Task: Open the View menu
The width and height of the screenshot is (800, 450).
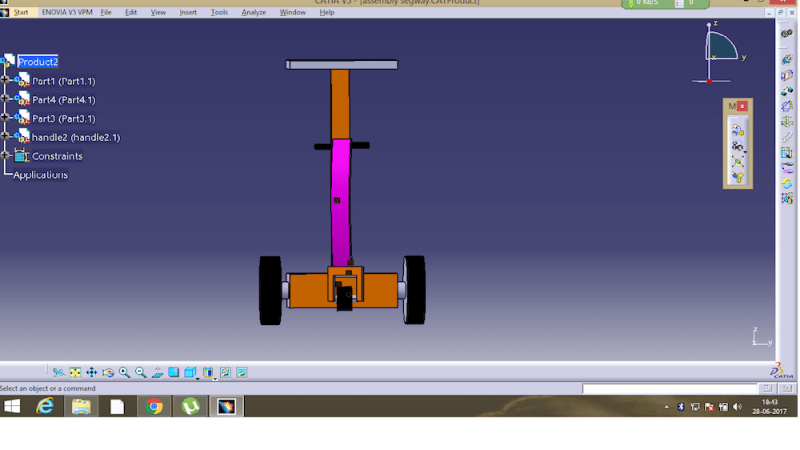Action: click(x=158, y=12)
